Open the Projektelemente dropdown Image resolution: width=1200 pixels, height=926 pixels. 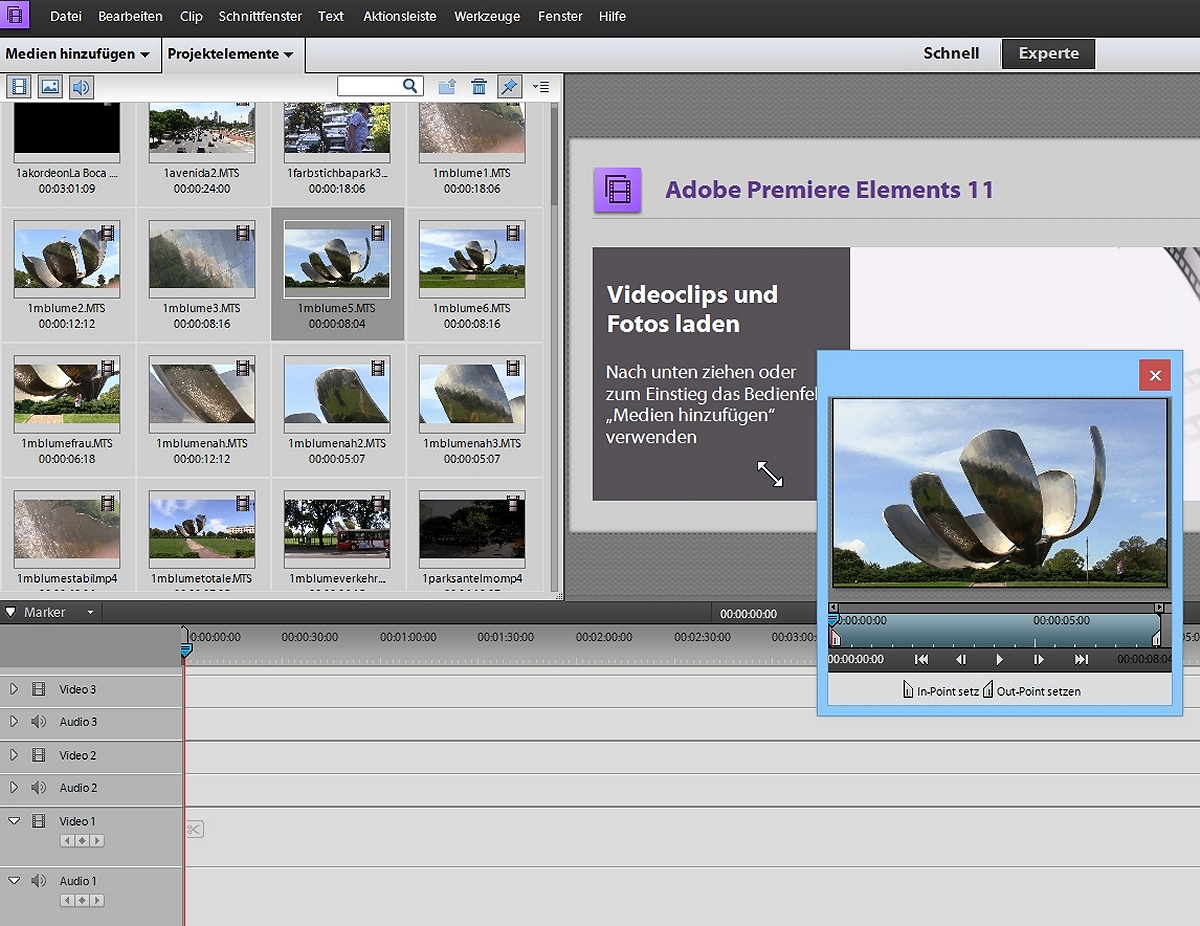tap(231, 54)
